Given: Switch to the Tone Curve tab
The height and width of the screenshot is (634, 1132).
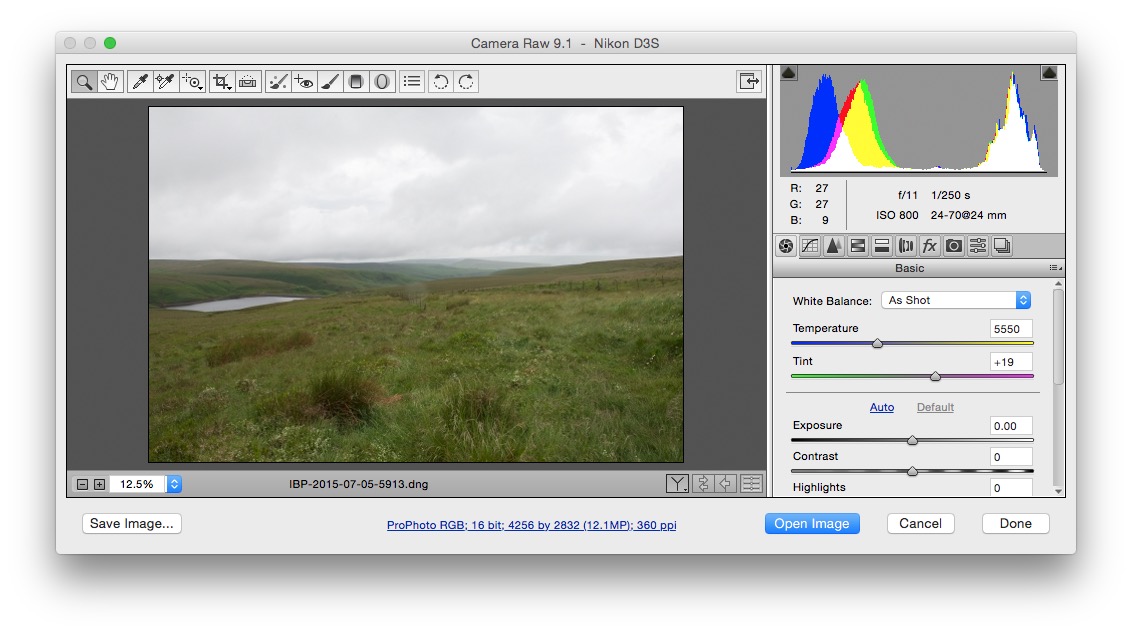Looking at the screenshot, I should point(810,246).
